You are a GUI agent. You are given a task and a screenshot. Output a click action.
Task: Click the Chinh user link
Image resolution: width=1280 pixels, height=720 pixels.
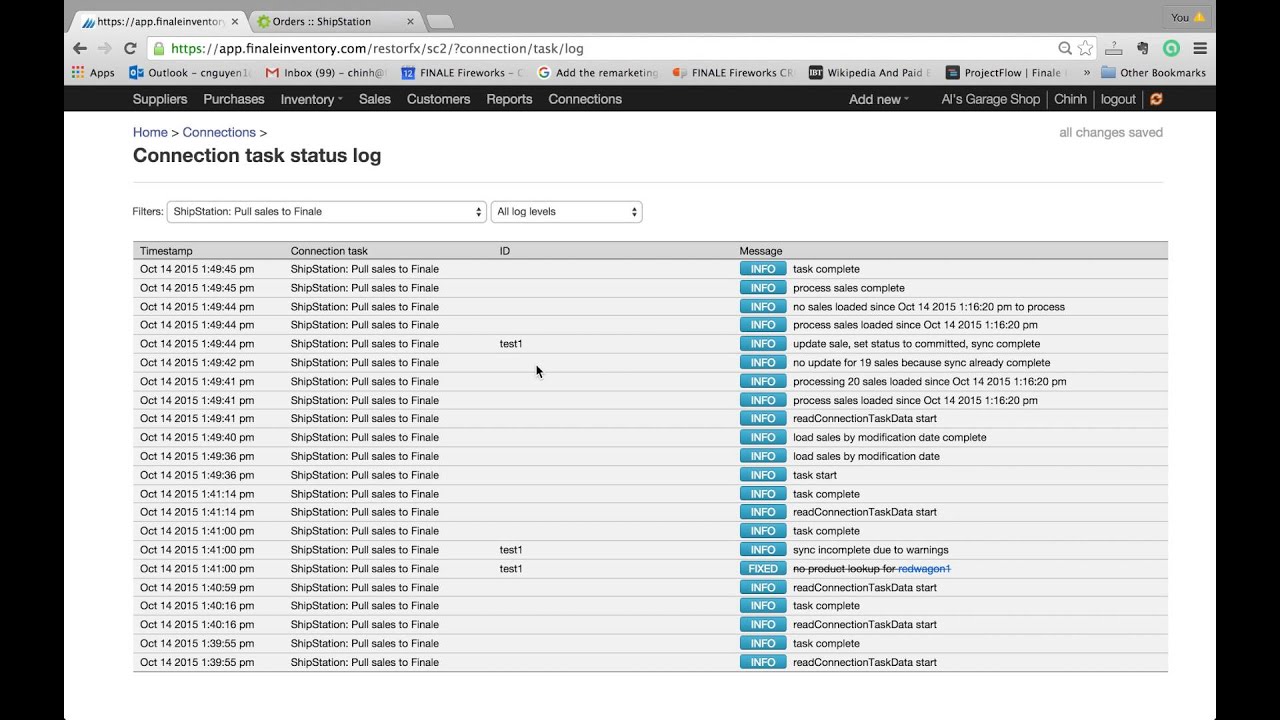[x=1070, y=99]
